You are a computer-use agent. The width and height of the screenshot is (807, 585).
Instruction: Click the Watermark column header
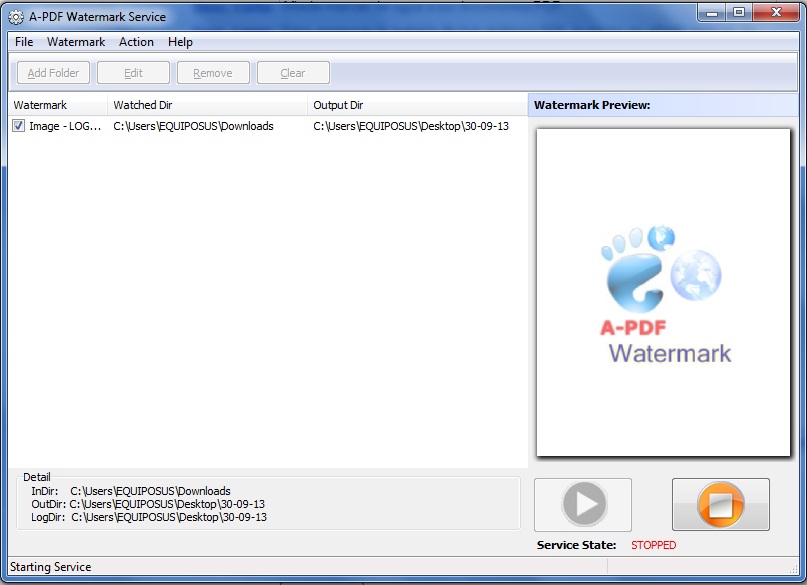pyautogui.click(x=58, y=105)
